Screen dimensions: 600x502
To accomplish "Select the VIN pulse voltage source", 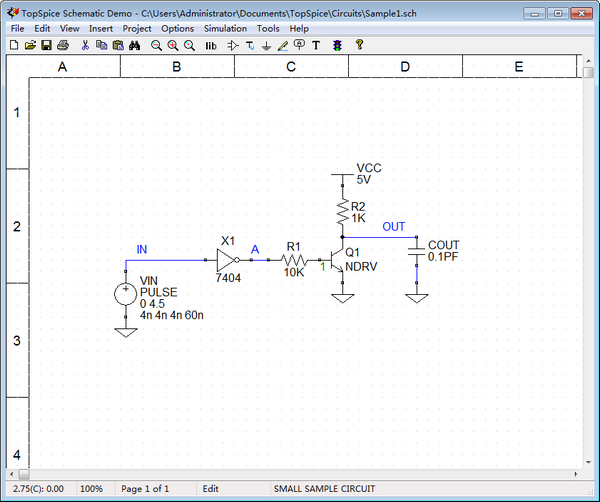I will pyautogui.click(x=126, y=294).
